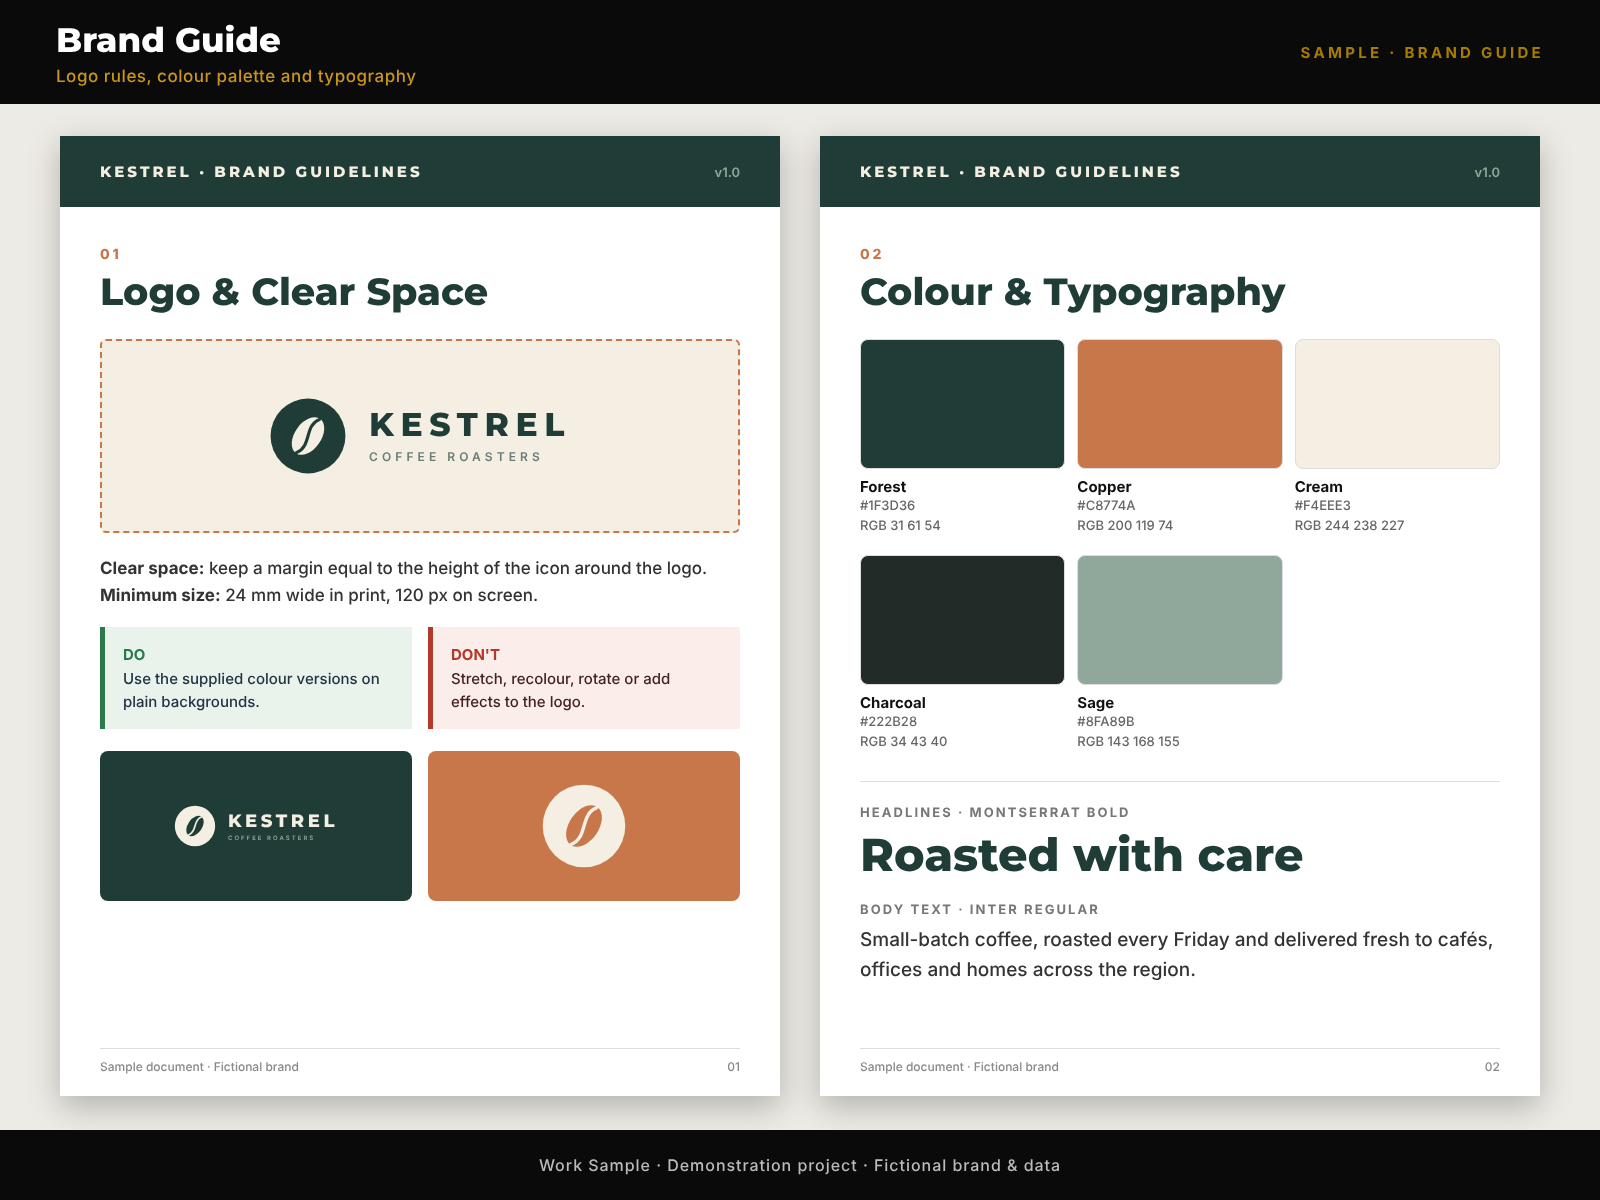Click 'RGB 143 168 155' value

coord(1128,742)
